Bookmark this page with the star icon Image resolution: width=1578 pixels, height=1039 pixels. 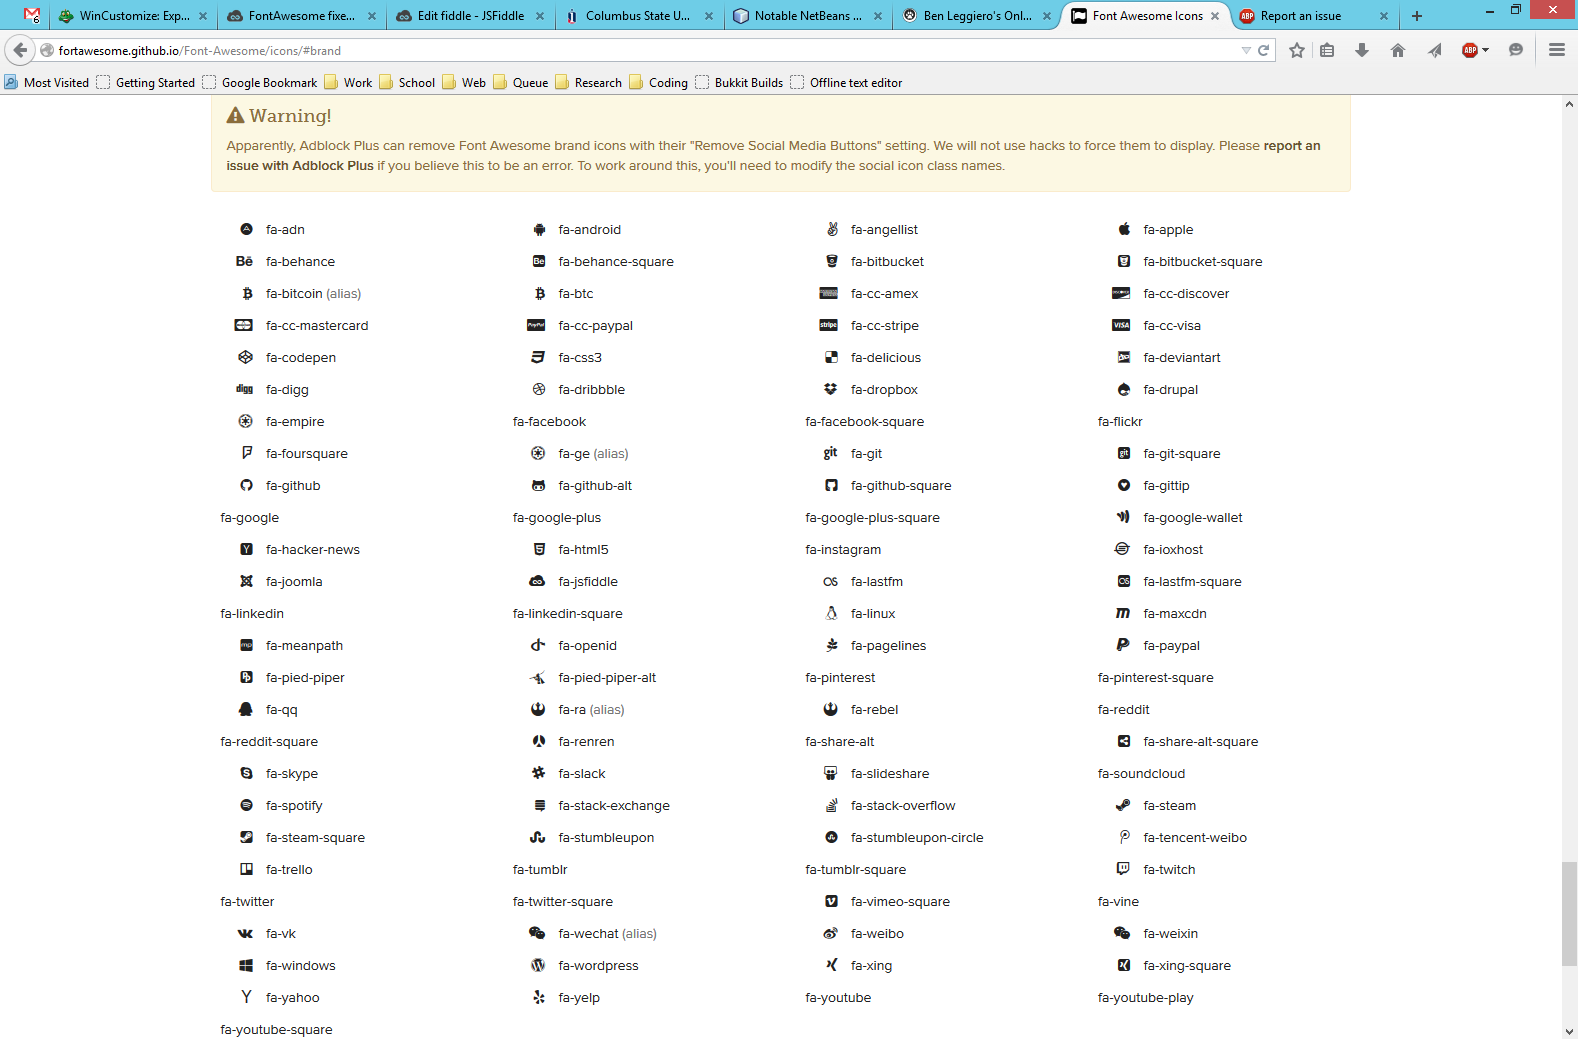[1297, 50]
